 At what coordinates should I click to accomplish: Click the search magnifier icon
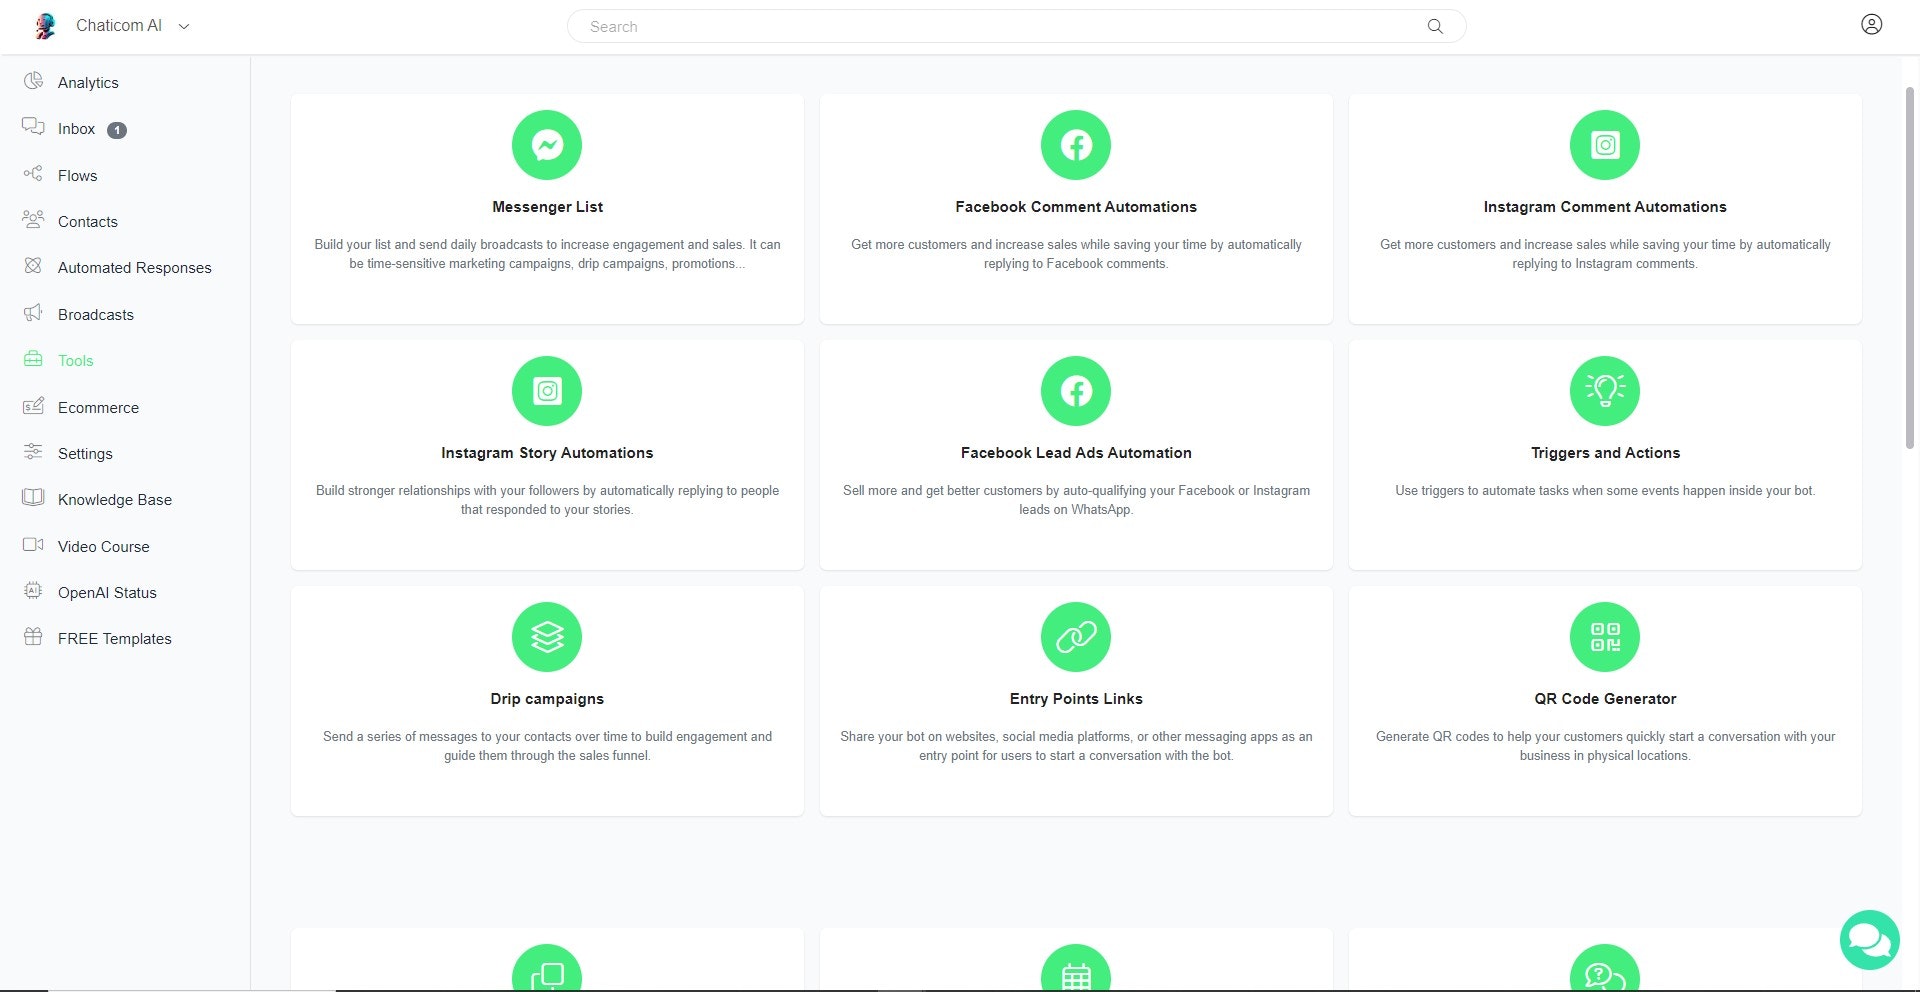tap(1435, 27)
